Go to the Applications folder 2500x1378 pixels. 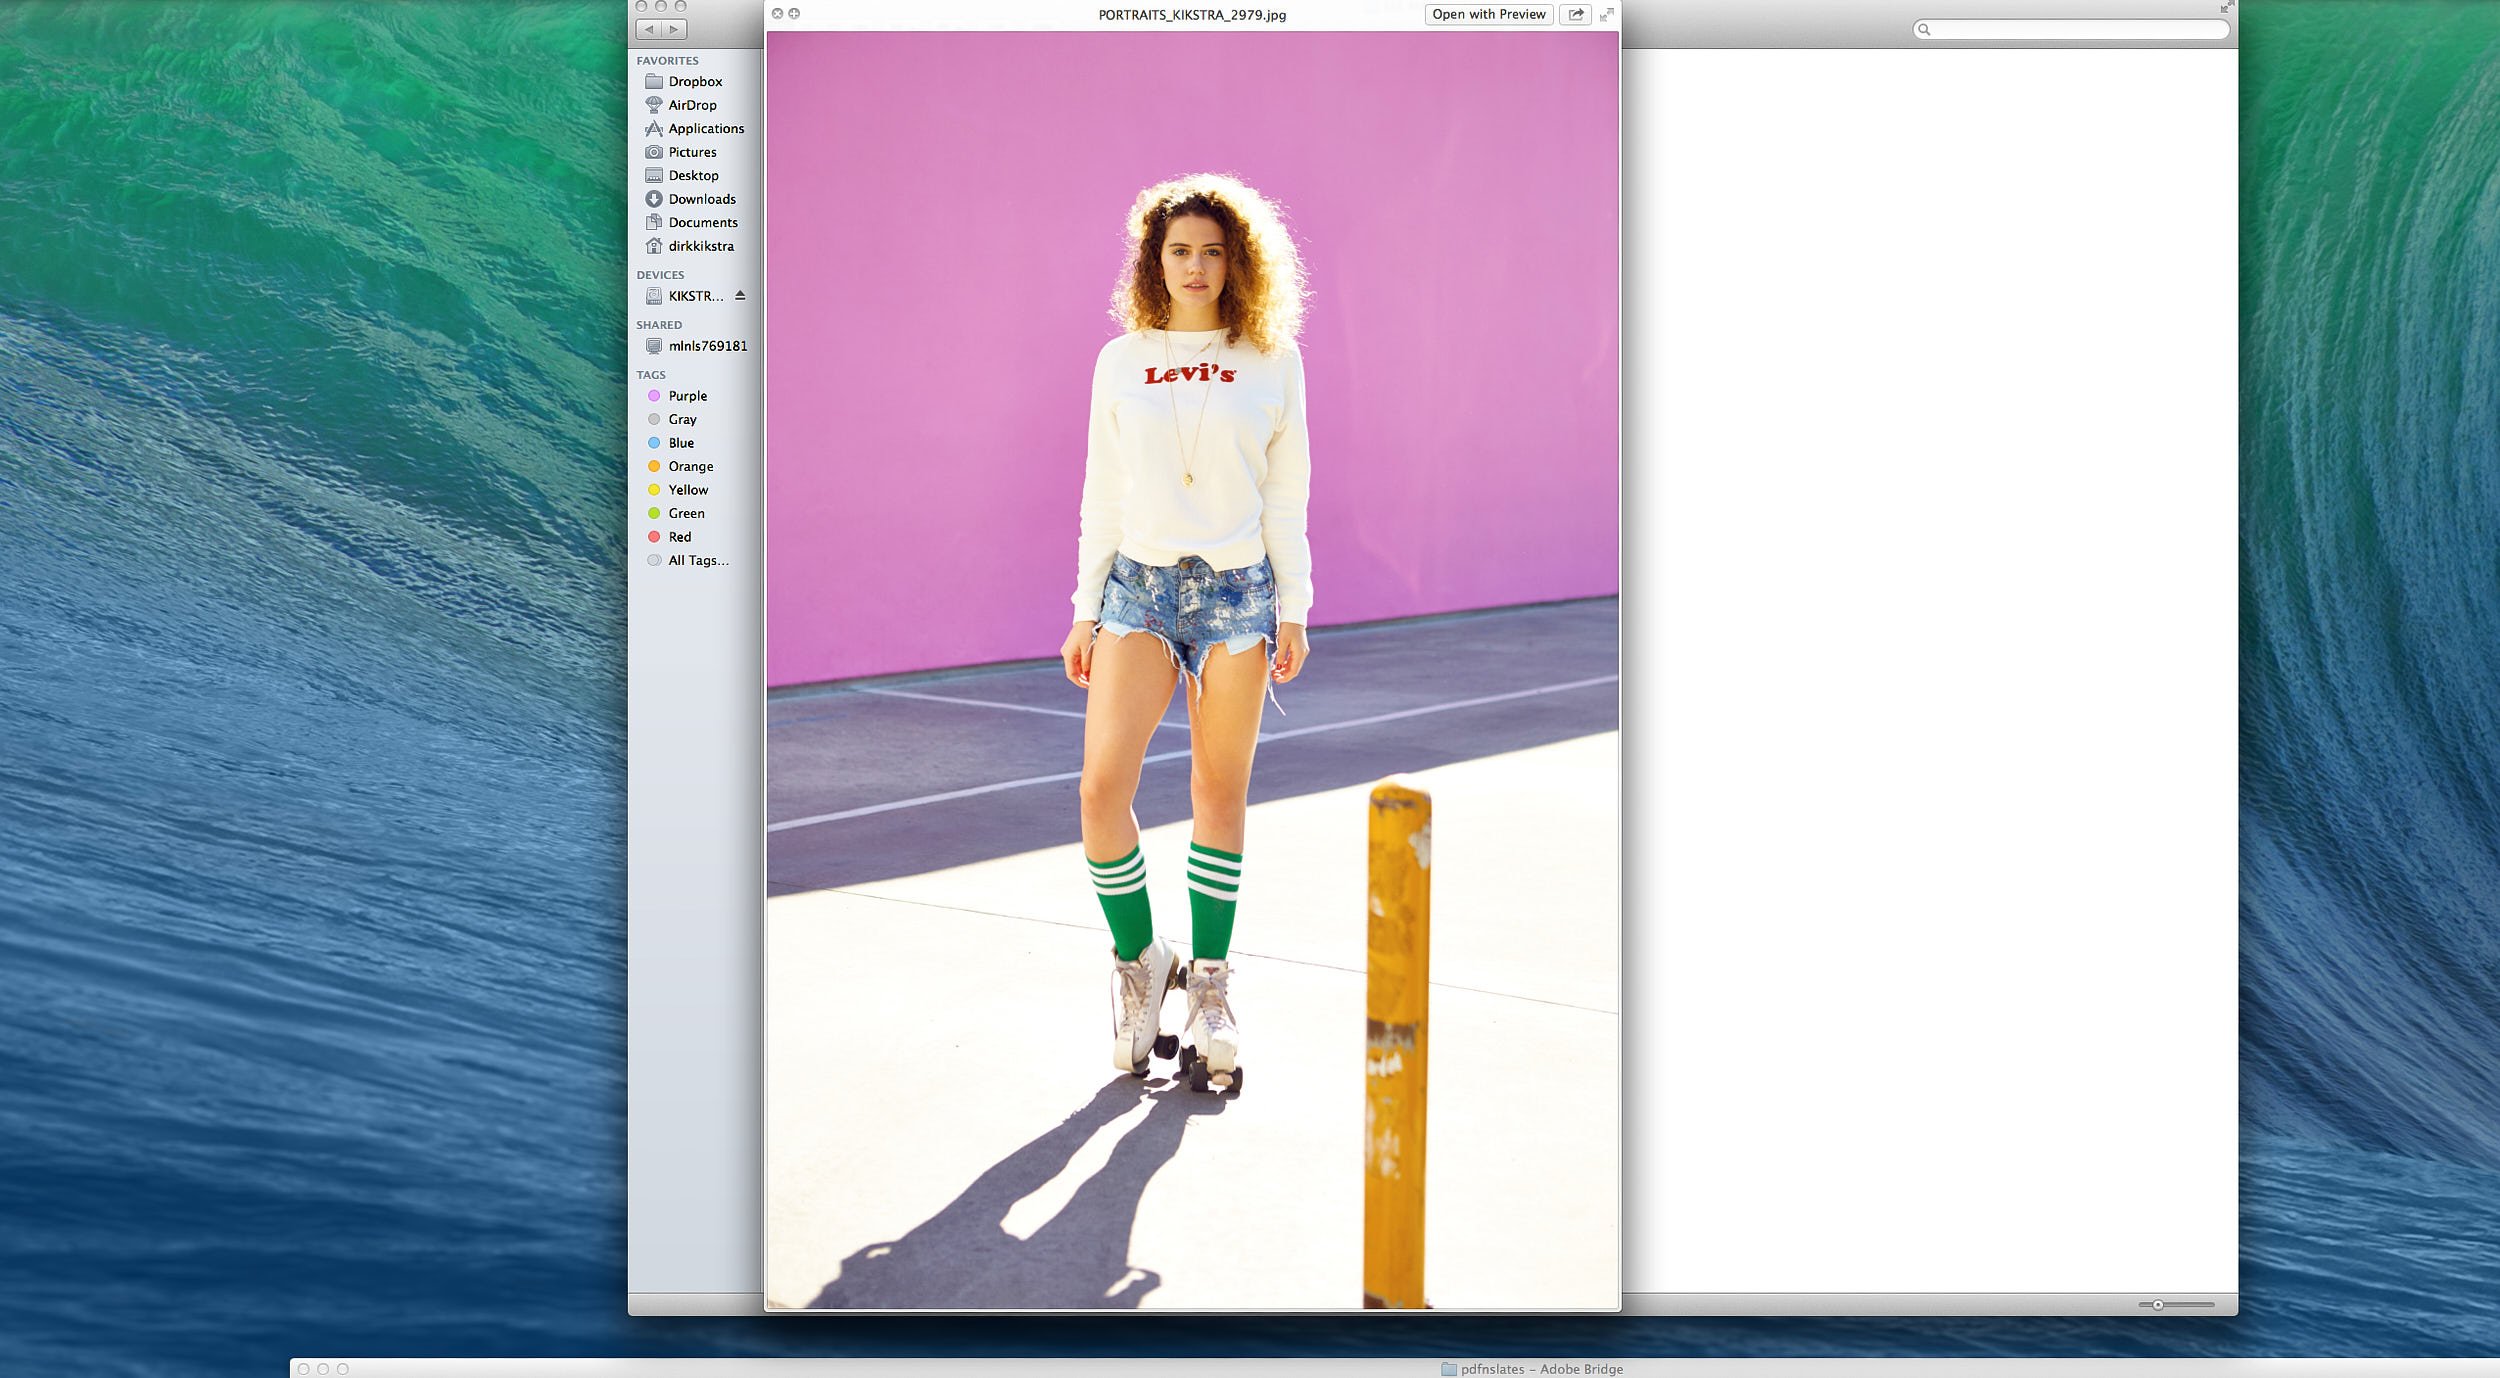[705, 129]
